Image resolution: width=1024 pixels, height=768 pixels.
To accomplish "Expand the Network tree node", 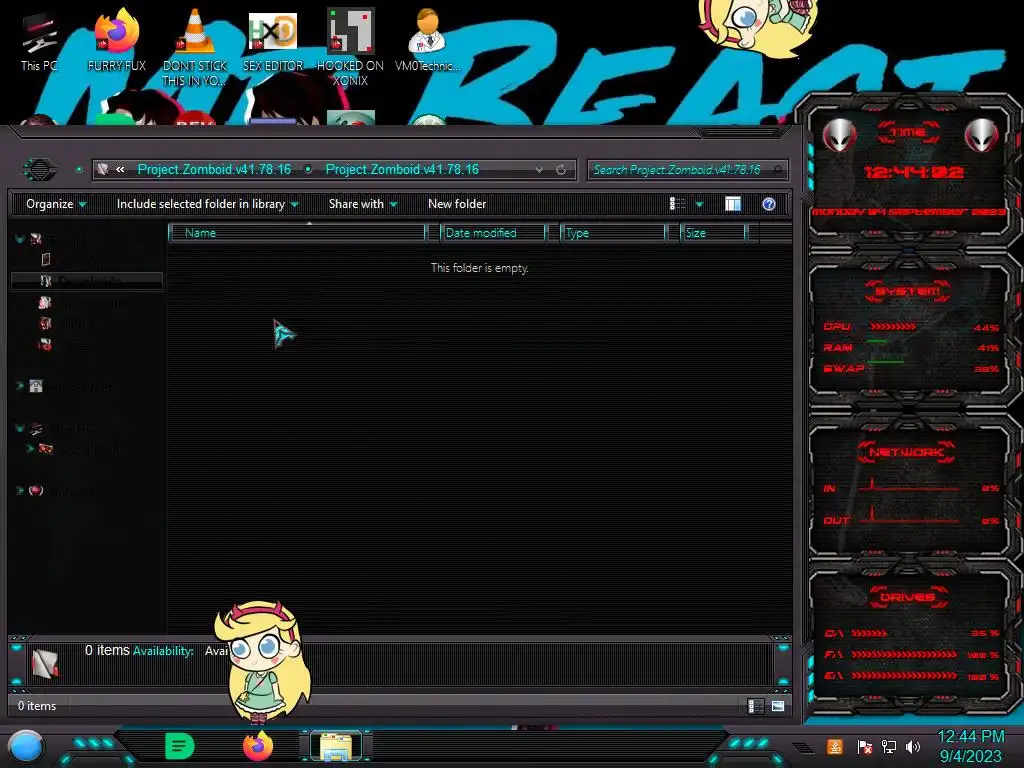I will (x=20, y=490).
